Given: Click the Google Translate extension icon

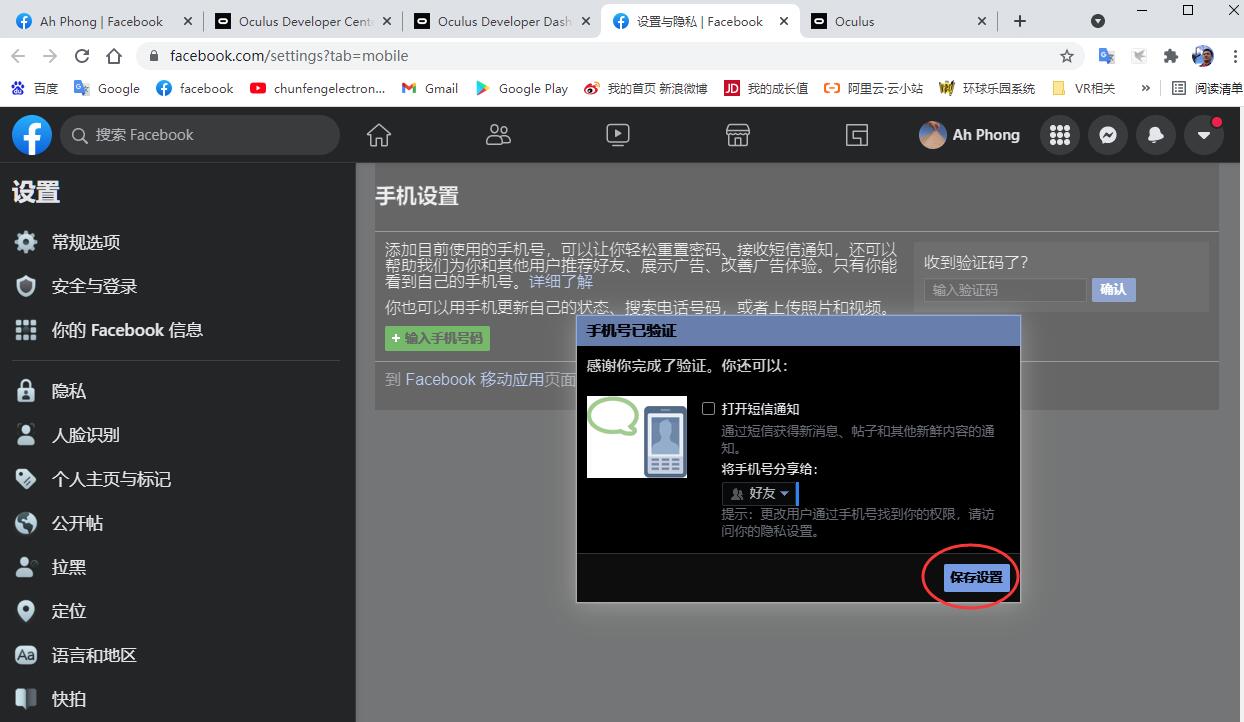Looking at the screenshot, I should coord(1106,56).
